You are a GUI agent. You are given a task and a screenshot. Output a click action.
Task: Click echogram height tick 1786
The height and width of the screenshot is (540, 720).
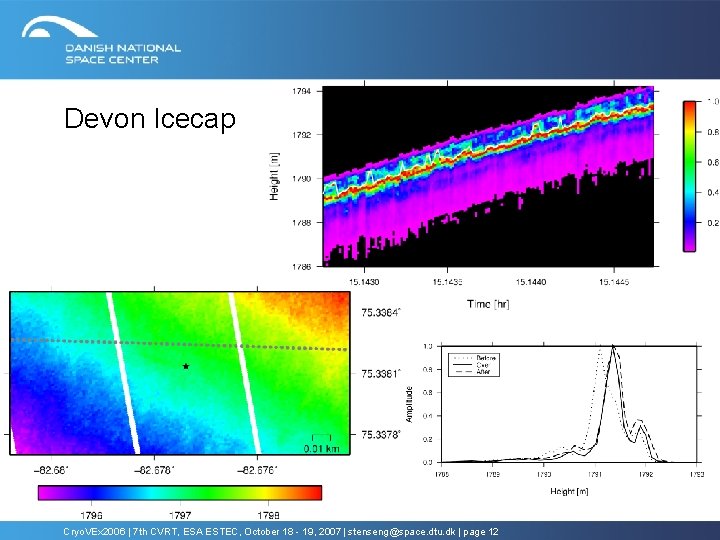coord(301,266)
